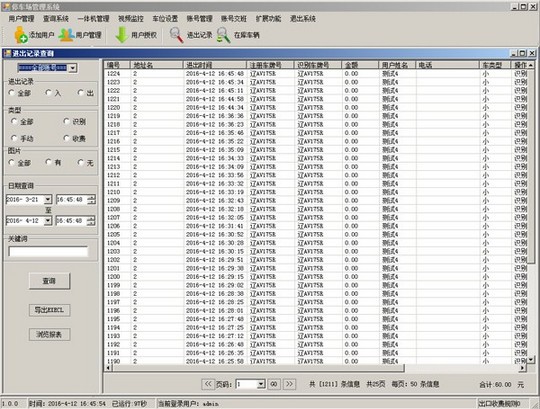Click the 进出记录查询 window title icon

pyautogui.click(x=7, y=53)
